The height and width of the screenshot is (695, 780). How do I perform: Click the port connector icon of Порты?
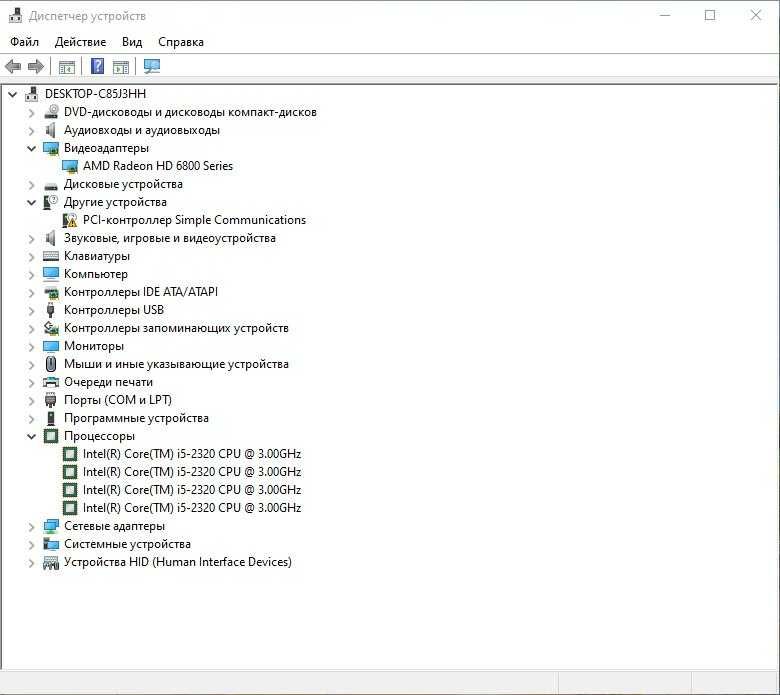[x=50, y=400]
